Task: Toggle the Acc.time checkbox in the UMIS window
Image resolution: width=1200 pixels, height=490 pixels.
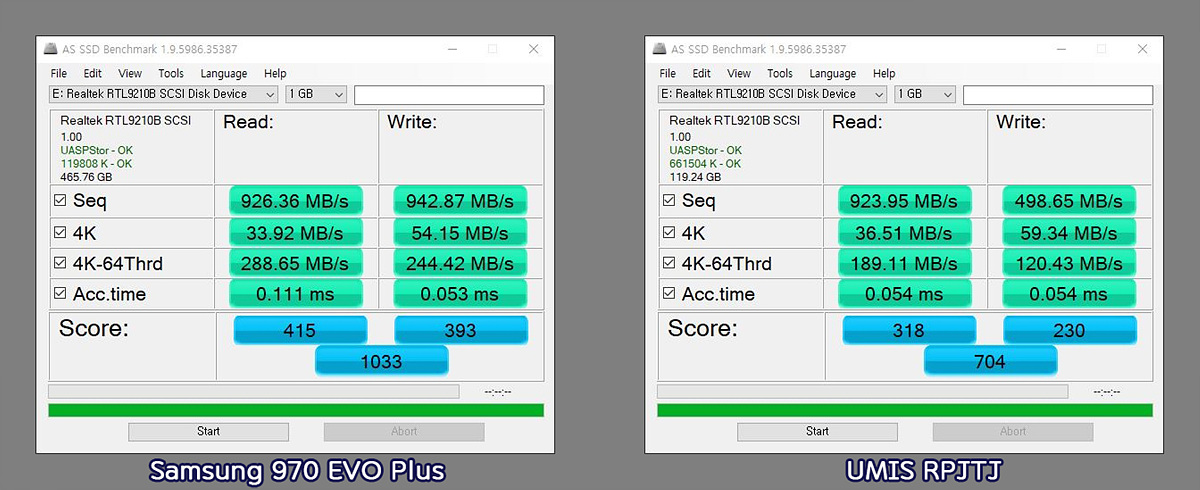Action: point(669,294)
